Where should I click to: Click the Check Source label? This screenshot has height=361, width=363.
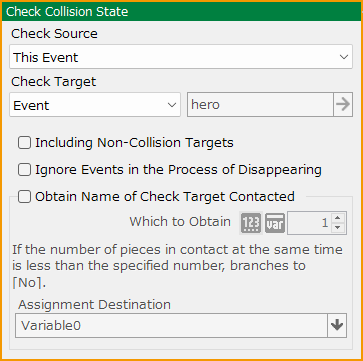(x=54, y=33)
